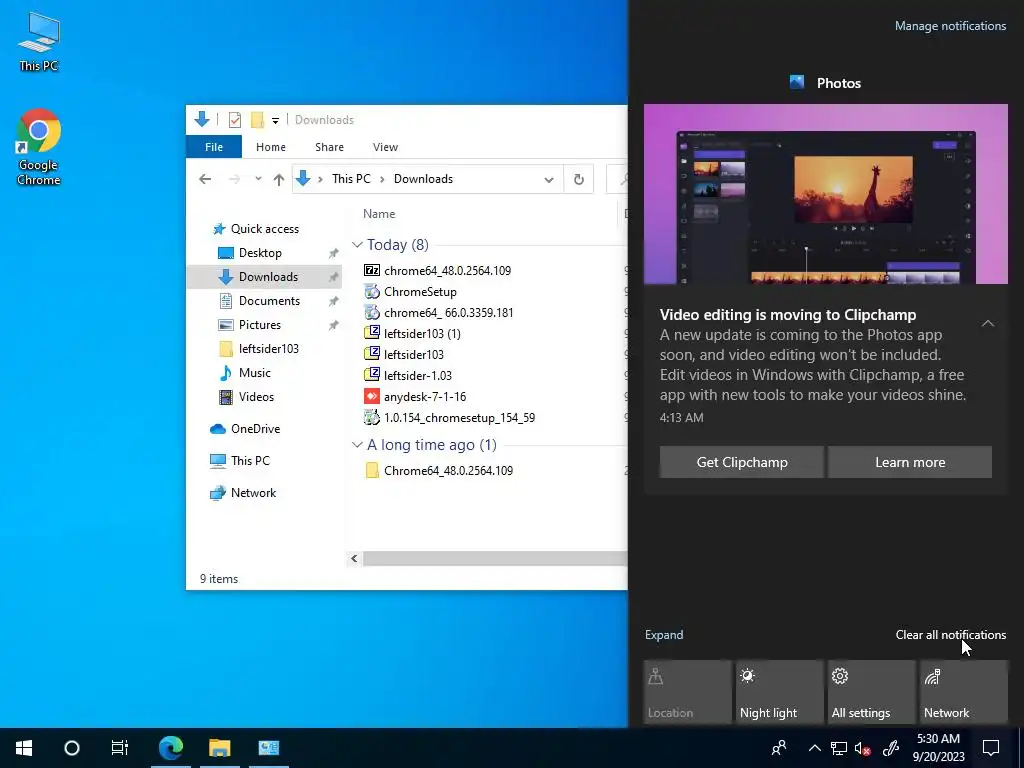Select Music in navigation pane
The width and height of the screenshot is (1024, 768).
coord(254,373)
